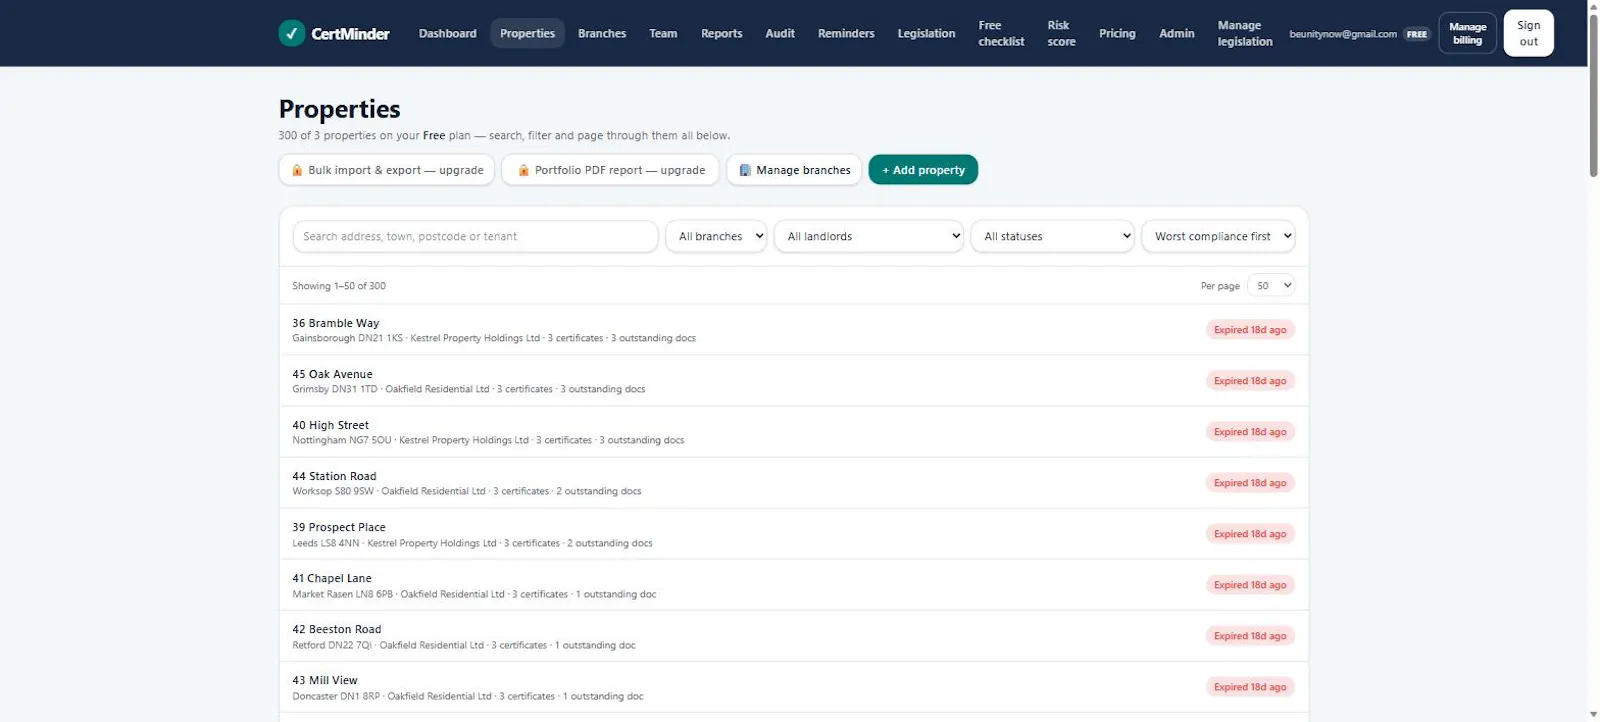Open the 43 Mill View property
Screen dimensions: 1600x722
click(793, 687)
